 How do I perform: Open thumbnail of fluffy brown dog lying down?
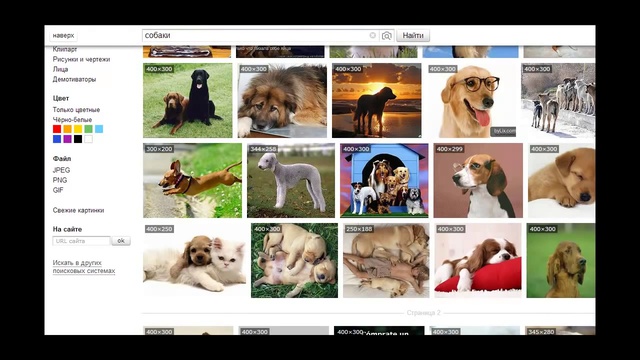click(x=282, y=100)
